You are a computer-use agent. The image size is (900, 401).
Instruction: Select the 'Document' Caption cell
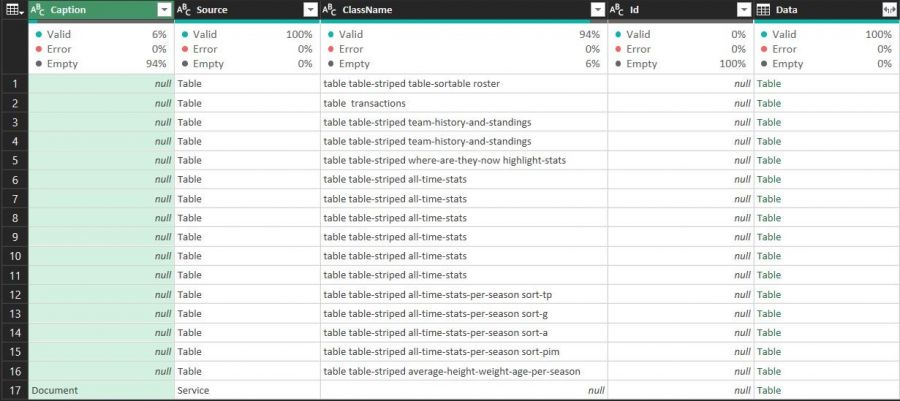pos(101,390)
